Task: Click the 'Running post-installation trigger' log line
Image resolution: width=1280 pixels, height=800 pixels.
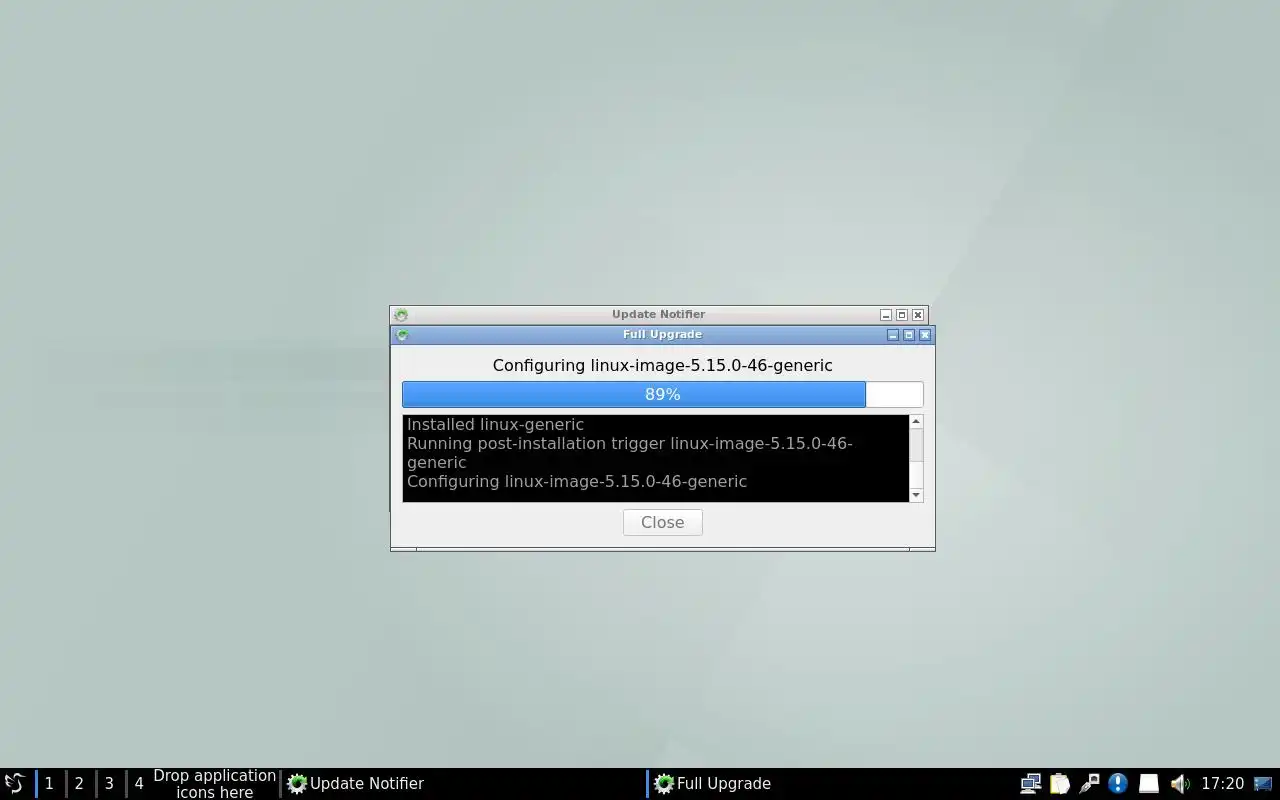Action: click(x=629, y=453)
